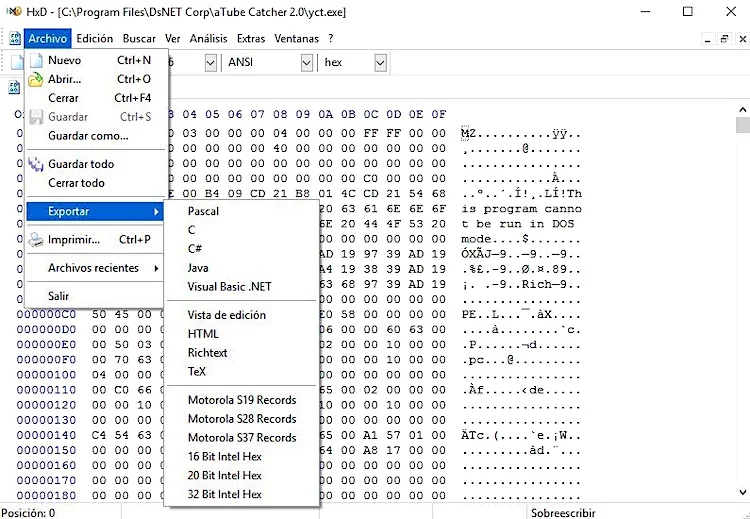
Task: Click the HxD document icon in menu bar
Action: point(15,39)
